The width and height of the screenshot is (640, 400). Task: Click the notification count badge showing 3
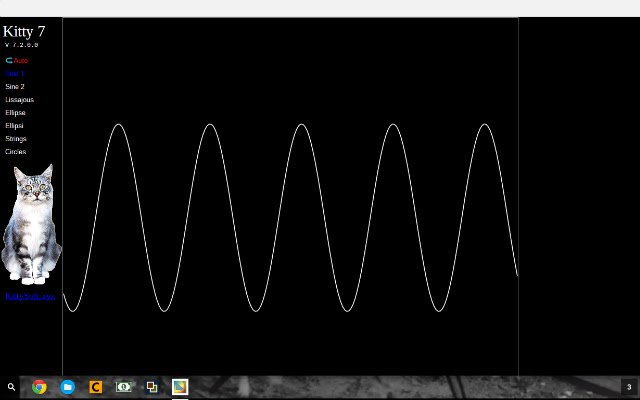coord(629,387)
